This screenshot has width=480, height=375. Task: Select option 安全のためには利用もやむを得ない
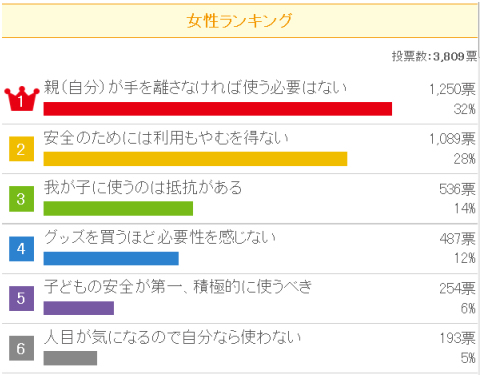166,138
